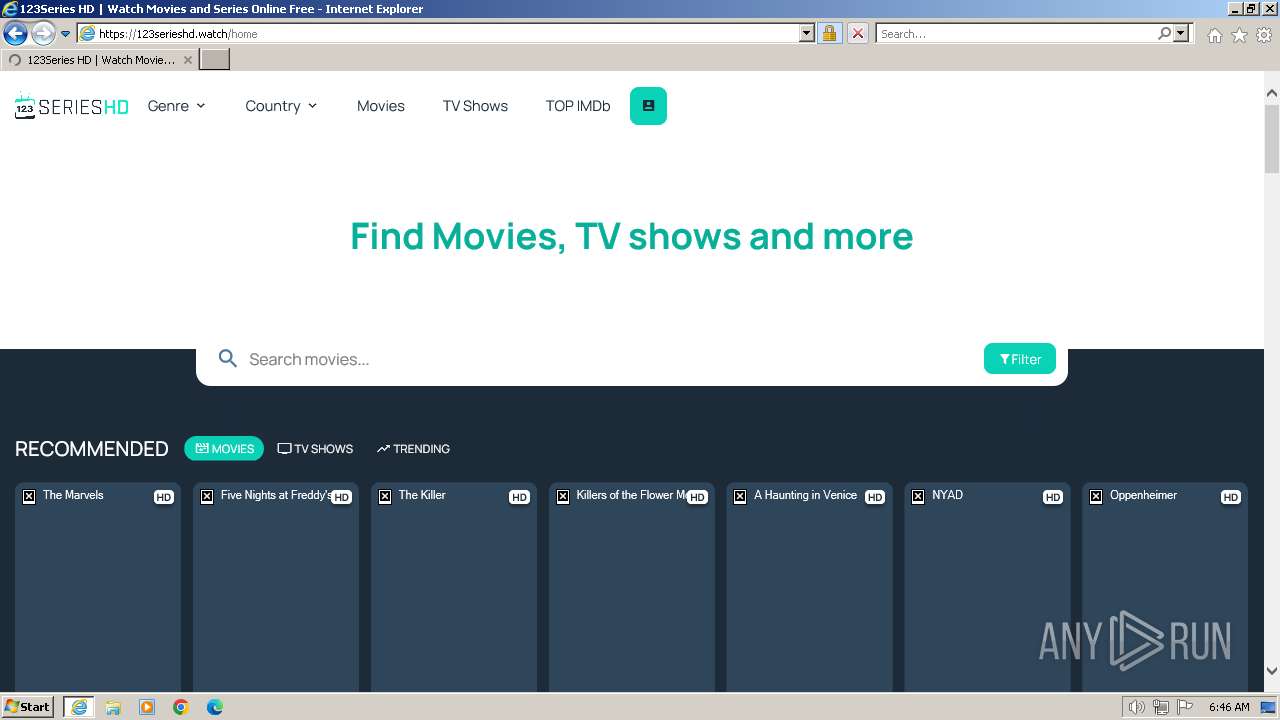The height and width of the screenshot is (720, 1280).
Task: Click the 123SeriesHD site logo
Action: pyautogui.click(x=71, y=106)
